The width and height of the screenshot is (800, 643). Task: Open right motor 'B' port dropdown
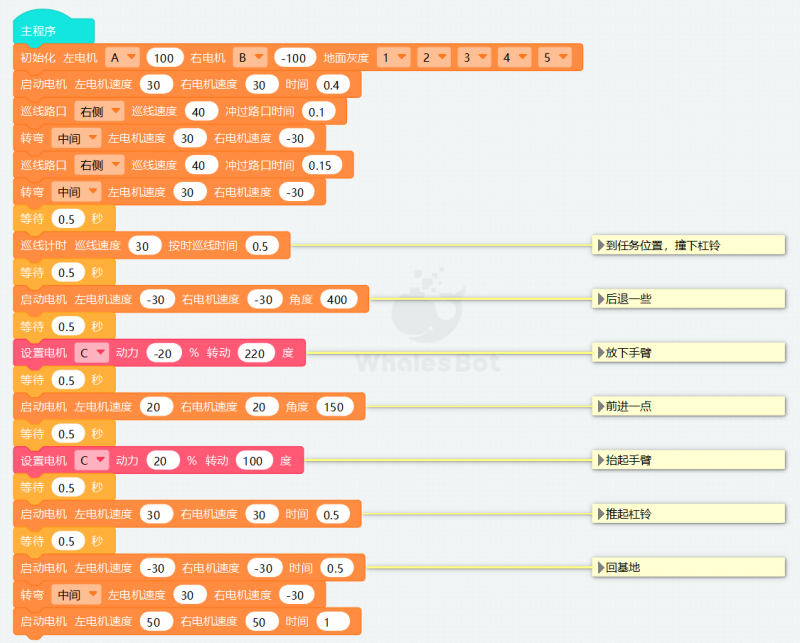pos(250,57)
